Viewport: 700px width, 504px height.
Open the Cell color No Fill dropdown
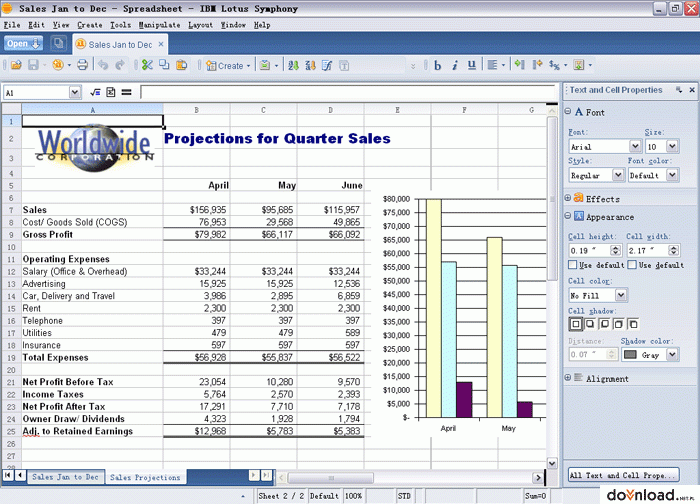[x=621, y=295]
